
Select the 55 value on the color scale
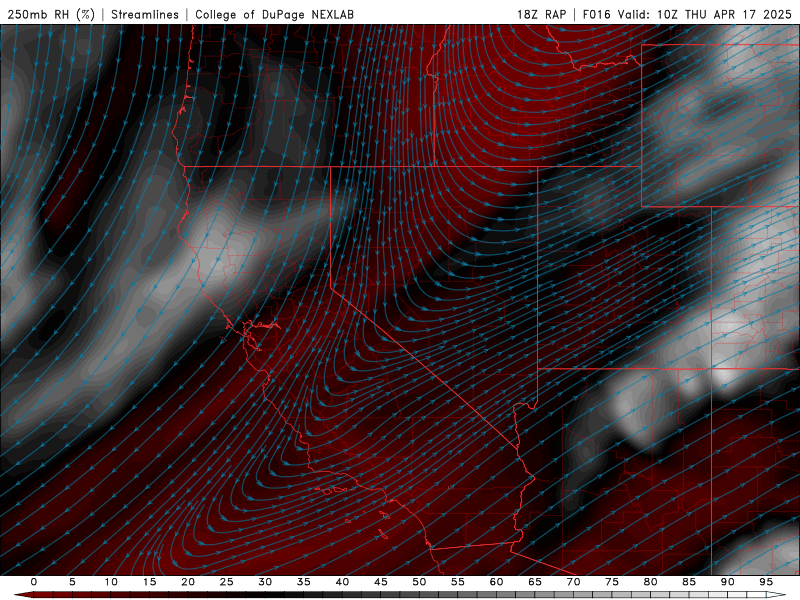click(x=458, y=582)
